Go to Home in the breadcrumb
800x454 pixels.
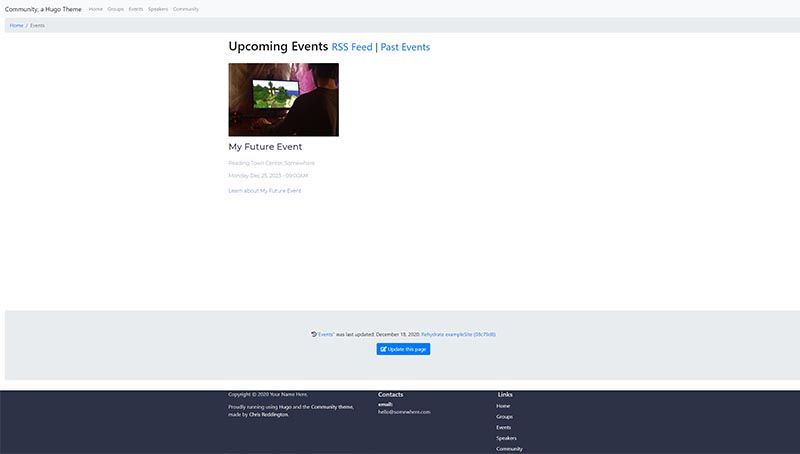pyautogui.click(x=16, y=26)
